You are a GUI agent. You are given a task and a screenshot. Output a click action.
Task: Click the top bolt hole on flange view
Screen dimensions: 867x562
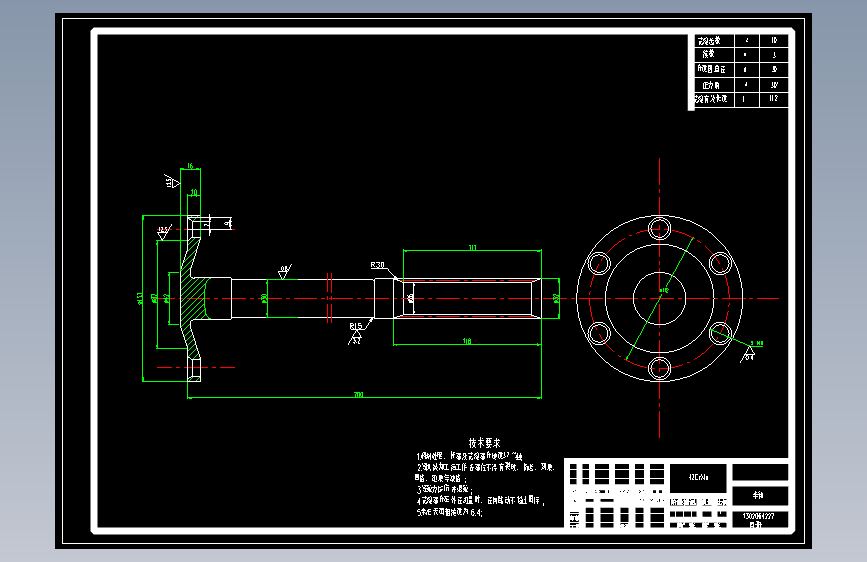(x=659, y=228)
